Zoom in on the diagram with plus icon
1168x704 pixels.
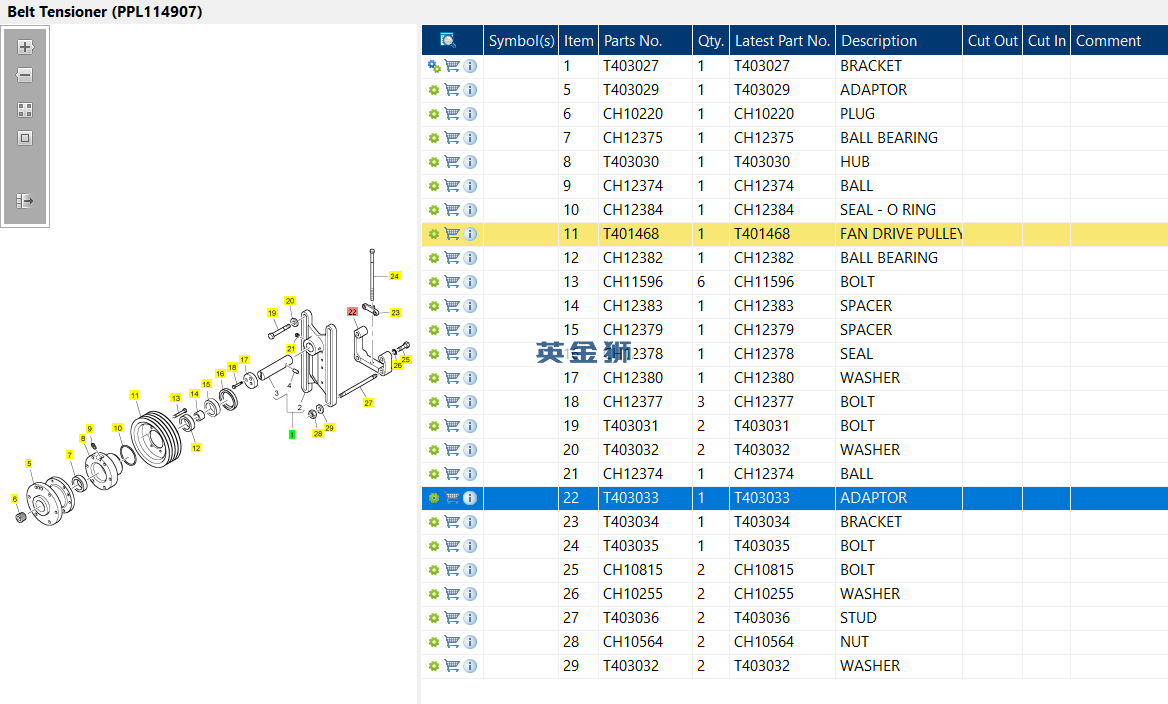25,47
